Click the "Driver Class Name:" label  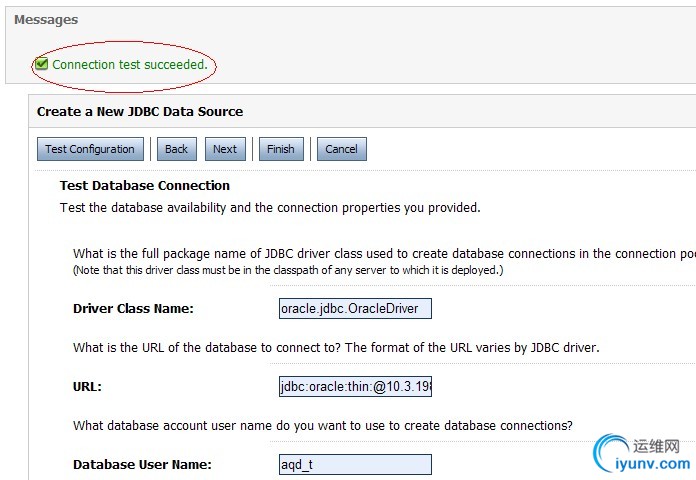pyautogui.click(x=133, y=308)
